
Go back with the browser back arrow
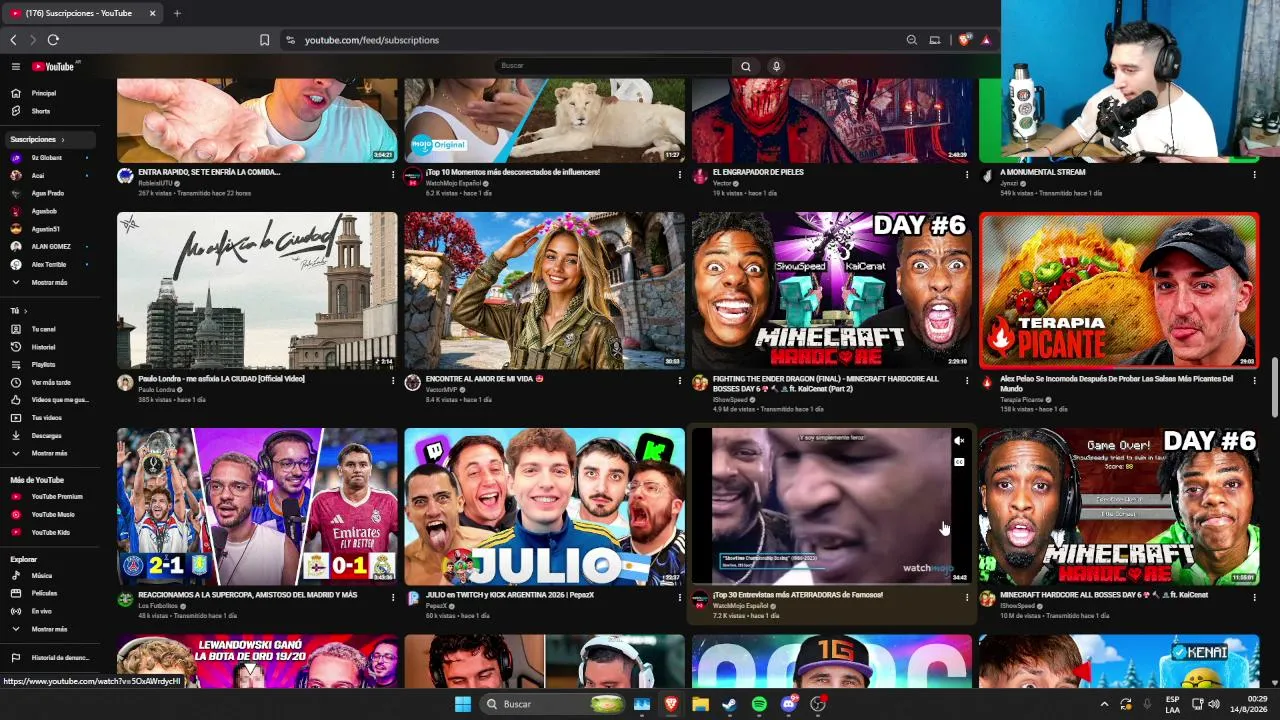(13, 40)
